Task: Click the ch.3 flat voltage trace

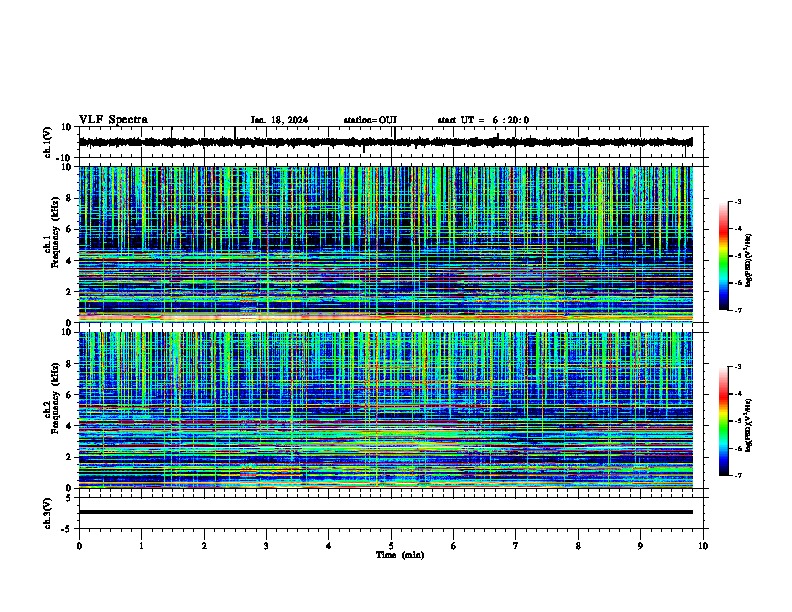Action: (385, 512)
